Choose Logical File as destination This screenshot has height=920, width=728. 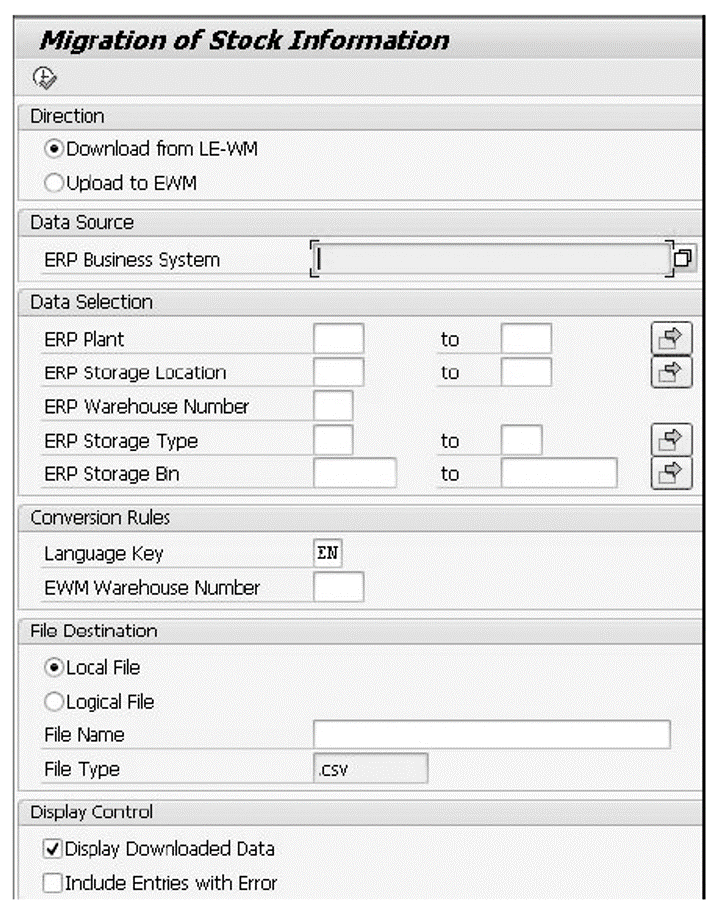pos(54,701)
